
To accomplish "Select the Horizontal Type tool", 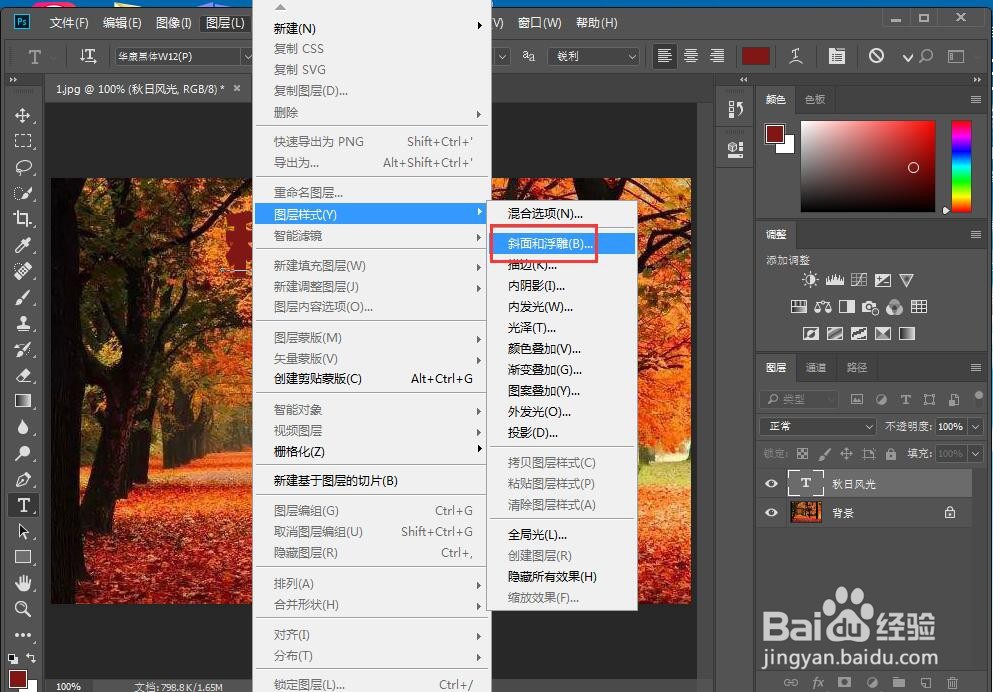I will [x=23, y=505].
